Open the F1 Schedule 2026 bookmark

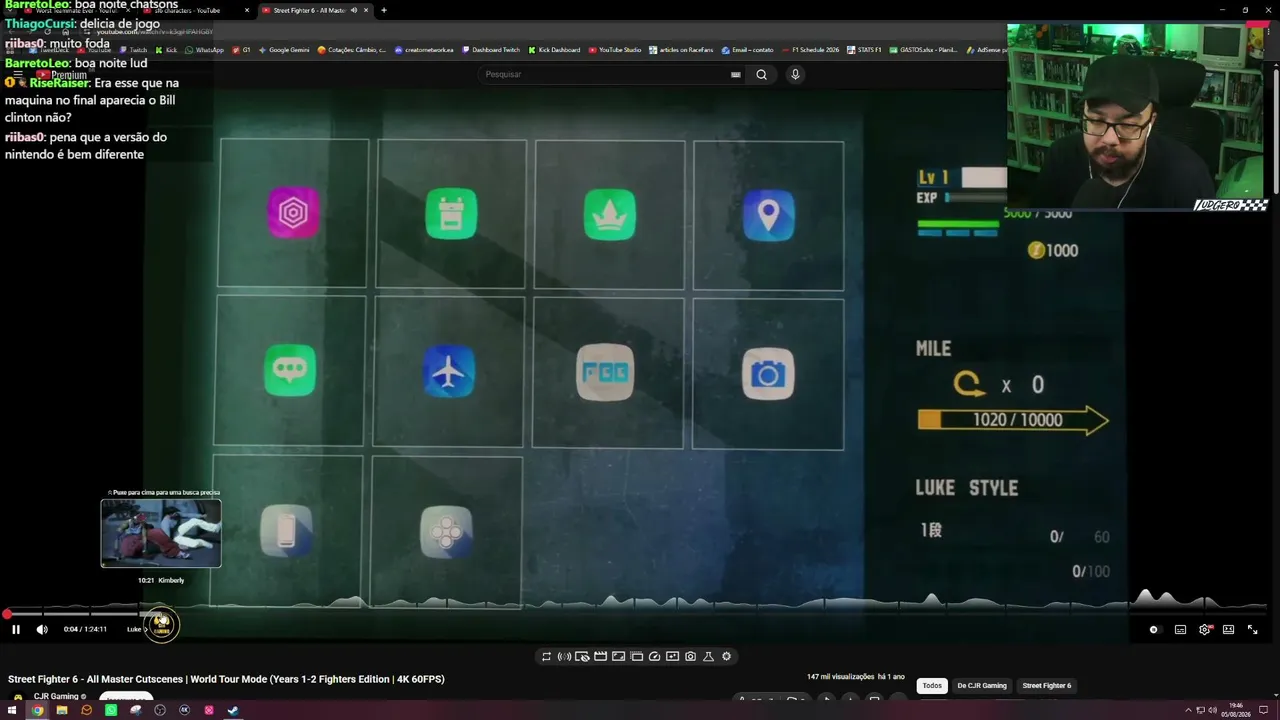pyautogui.click(x=810, y=49)
